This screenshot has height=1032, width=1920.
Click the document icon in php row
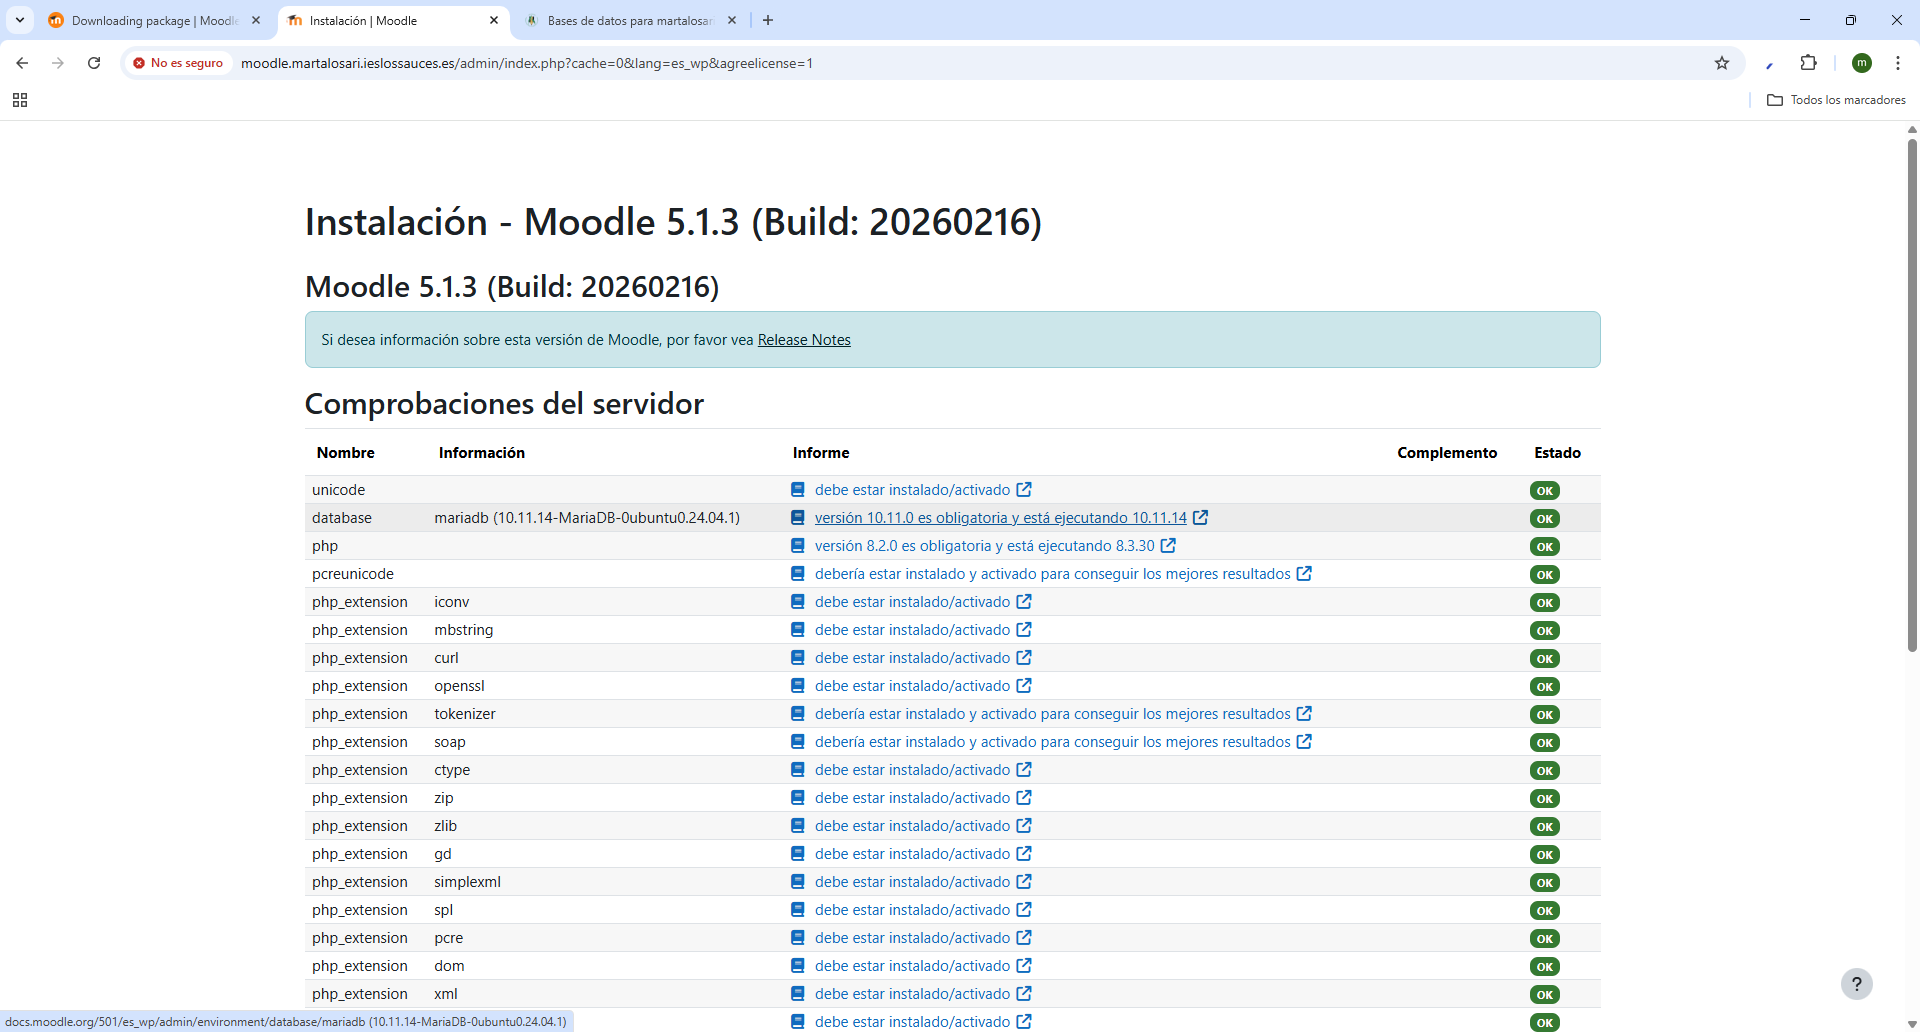pyautogui.click(x=798, y=546)
